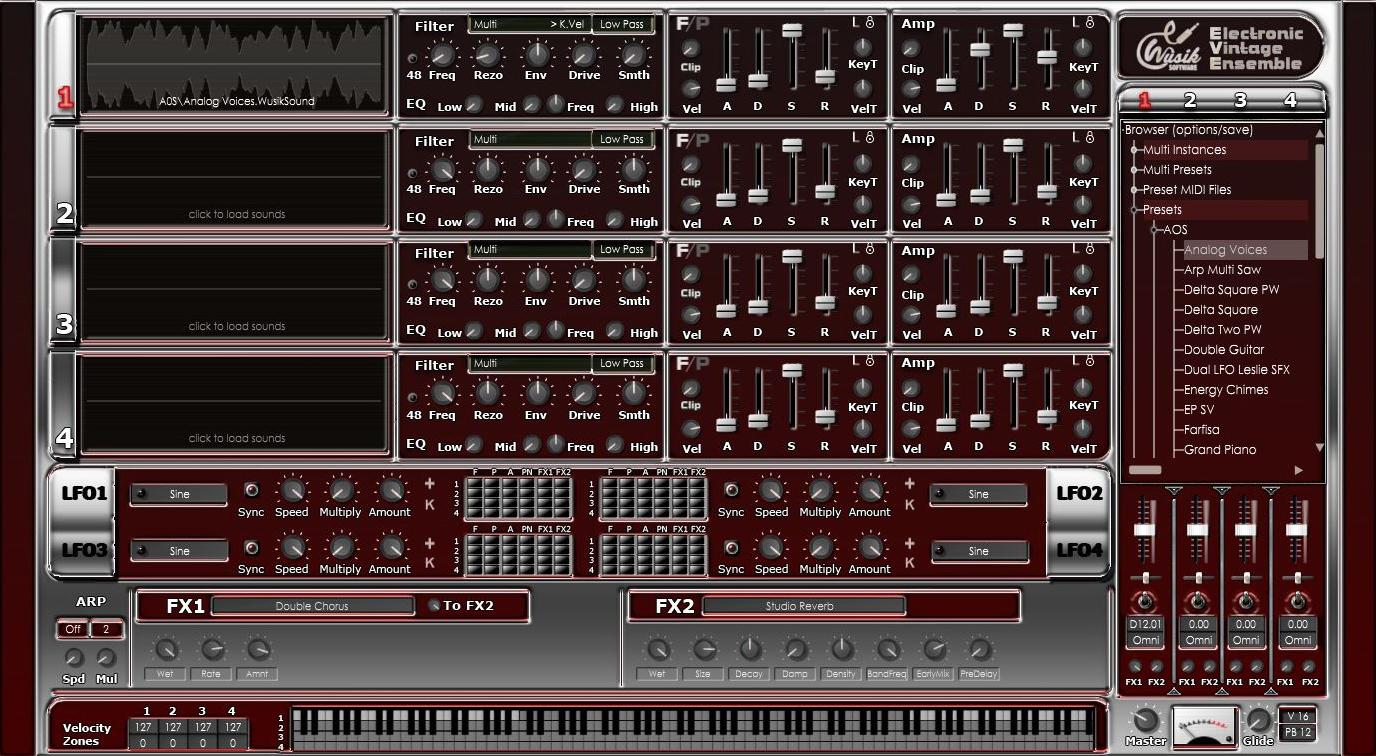Click the Glide knob

(x=1258, y=719)
